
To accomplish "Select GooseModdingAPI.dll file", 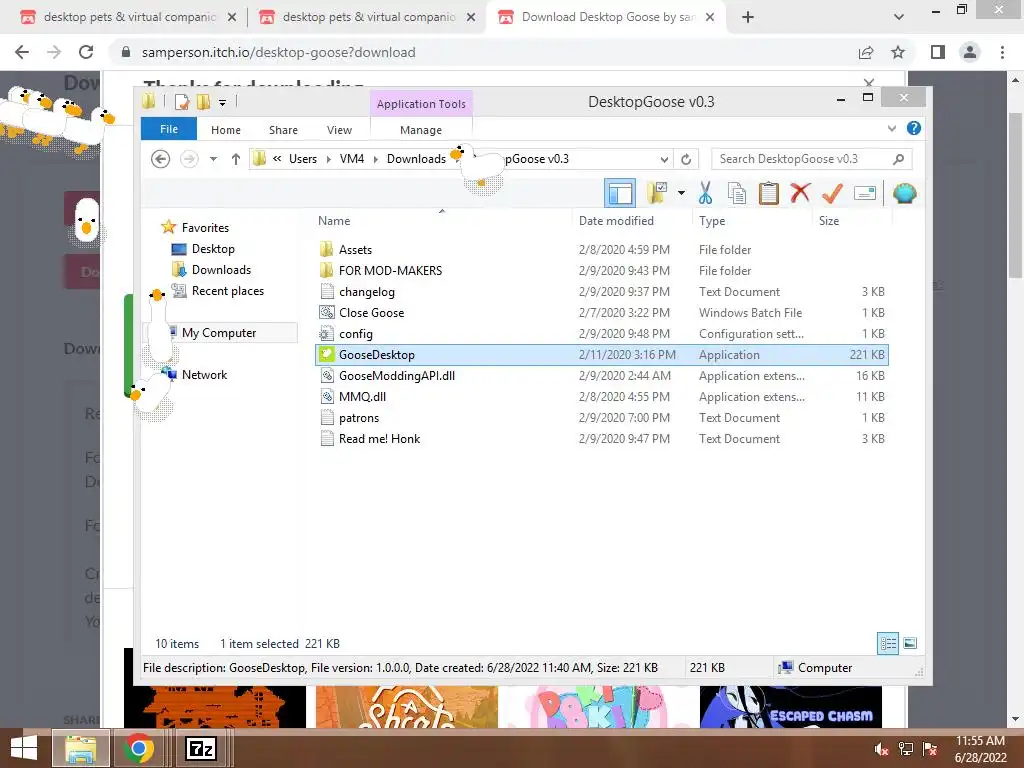I will click(x=396, y=376).
